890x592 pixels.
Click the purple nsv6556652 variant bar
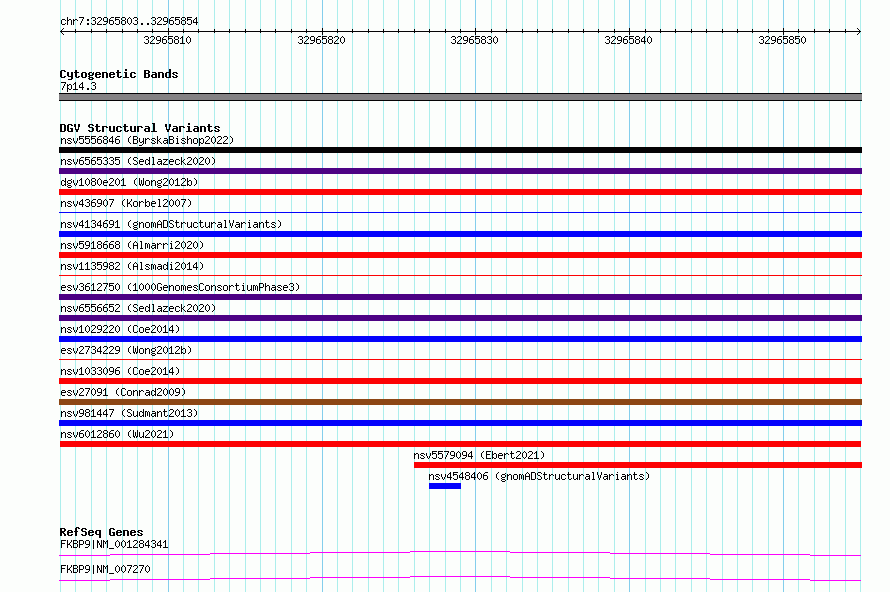point(460,318)
